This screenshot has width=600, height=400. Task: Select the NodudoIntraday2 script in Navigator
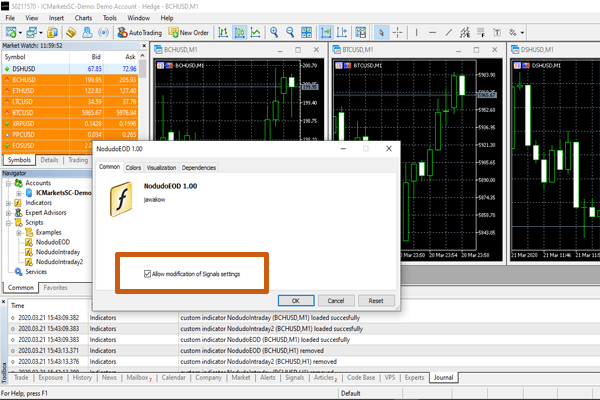[x=59, y=262]
